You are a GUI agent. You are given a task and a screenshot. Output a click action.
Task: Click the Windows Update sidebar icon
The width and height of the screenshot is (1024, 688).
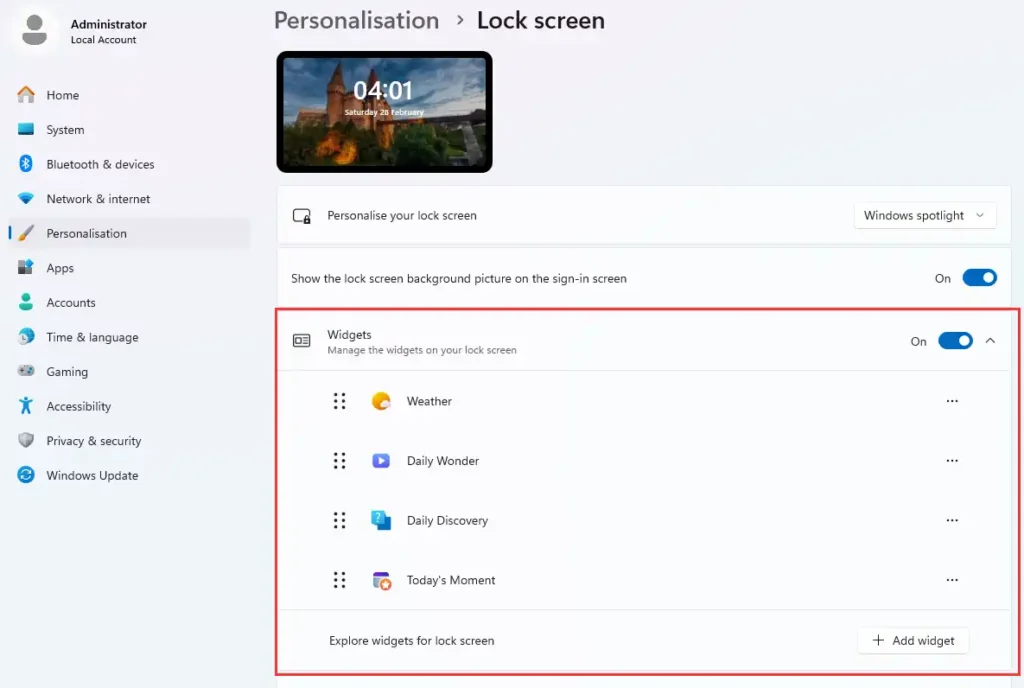[x=26, y=475]
